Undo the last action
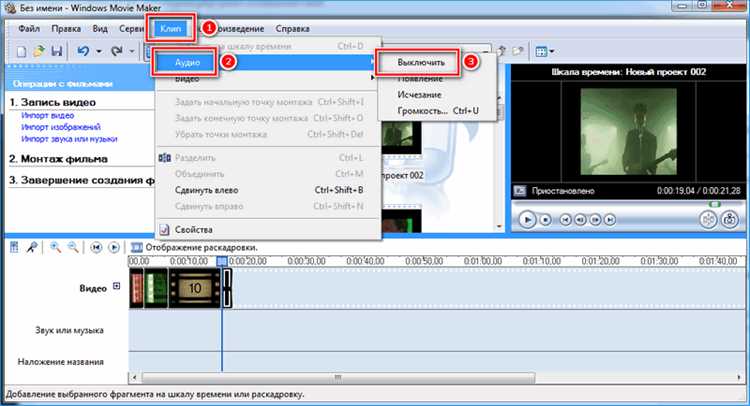 [x=83, y=51]
